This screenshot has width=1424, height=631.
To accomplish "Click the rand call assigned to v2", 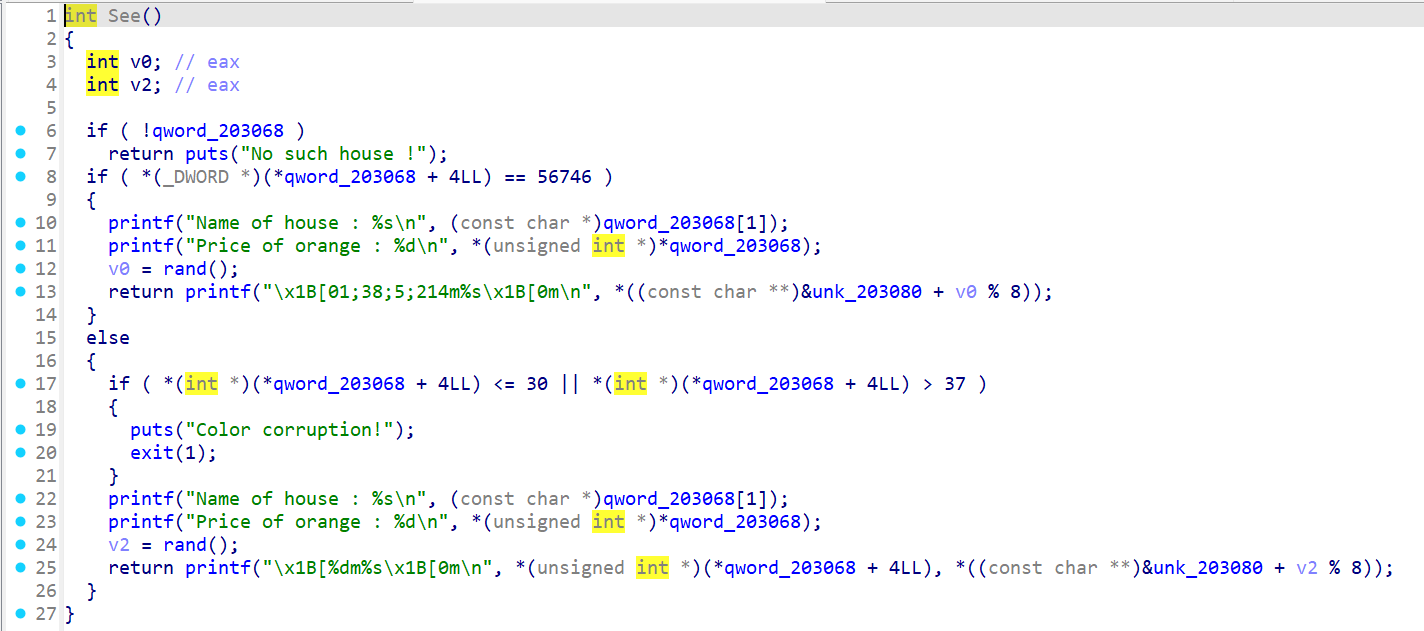I will [x=184, y=545].
